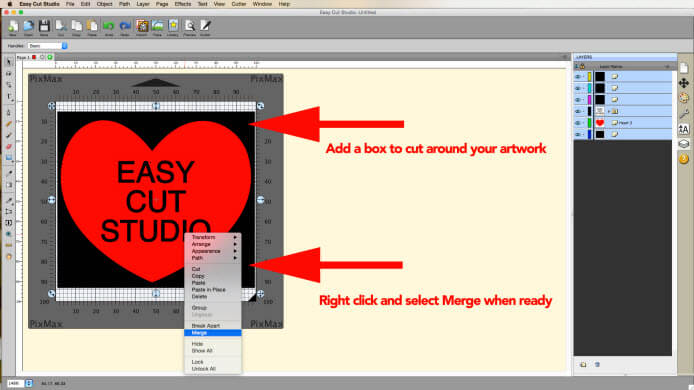Hide the cyan-tagged layer with eye icon
This screenshot has width=694, height=390.
578,88
